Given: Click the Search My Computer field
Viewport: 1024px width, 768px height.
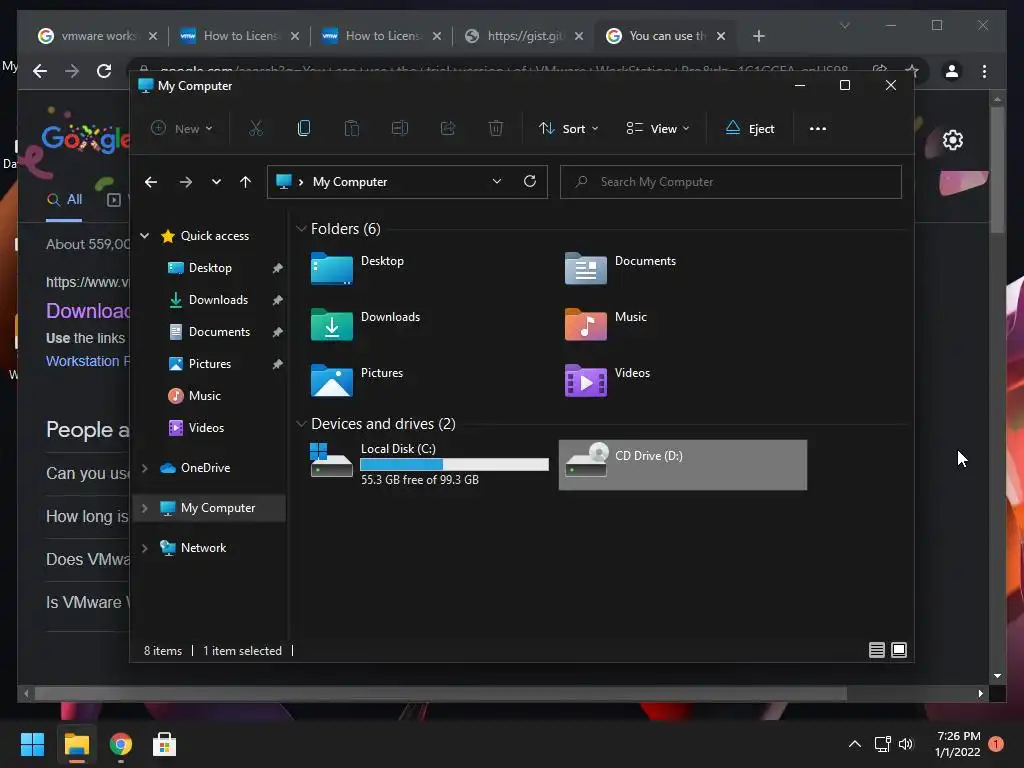Looking at the screenshot, I should [x=731, y=182].
